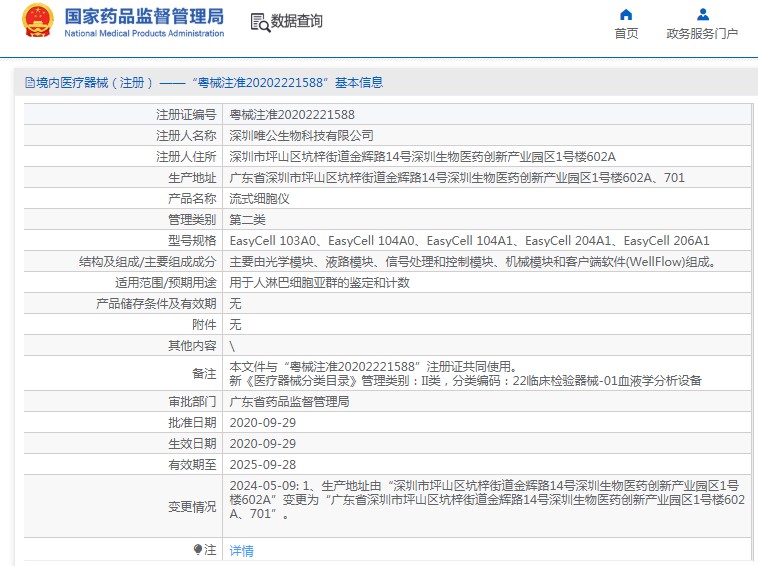Viewport: 758px width, 566px height.
Task: Click the EasyCell model specification row
Action: [469, 240]
